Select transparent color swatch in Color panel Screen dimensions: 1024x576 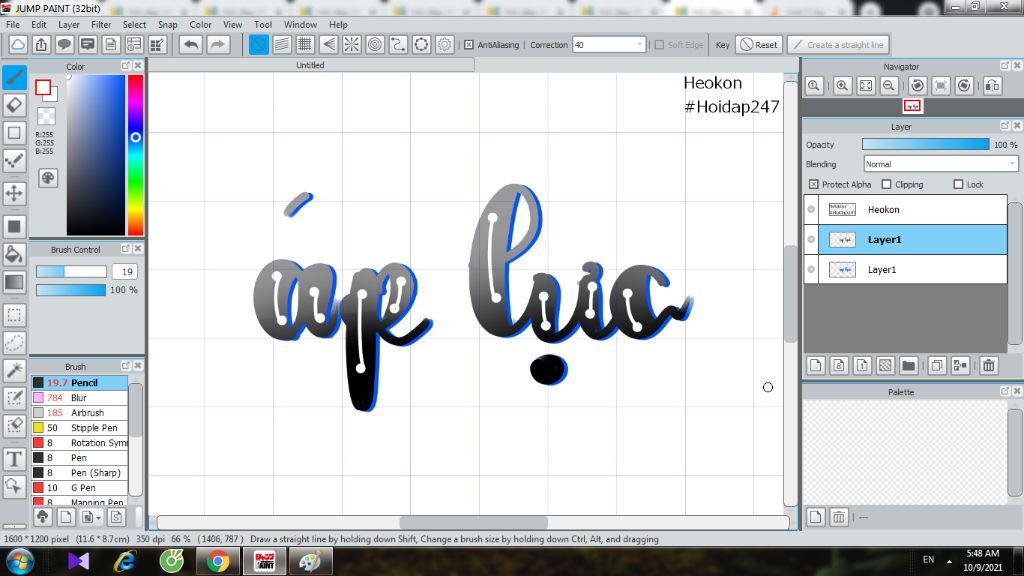point(46,116)
